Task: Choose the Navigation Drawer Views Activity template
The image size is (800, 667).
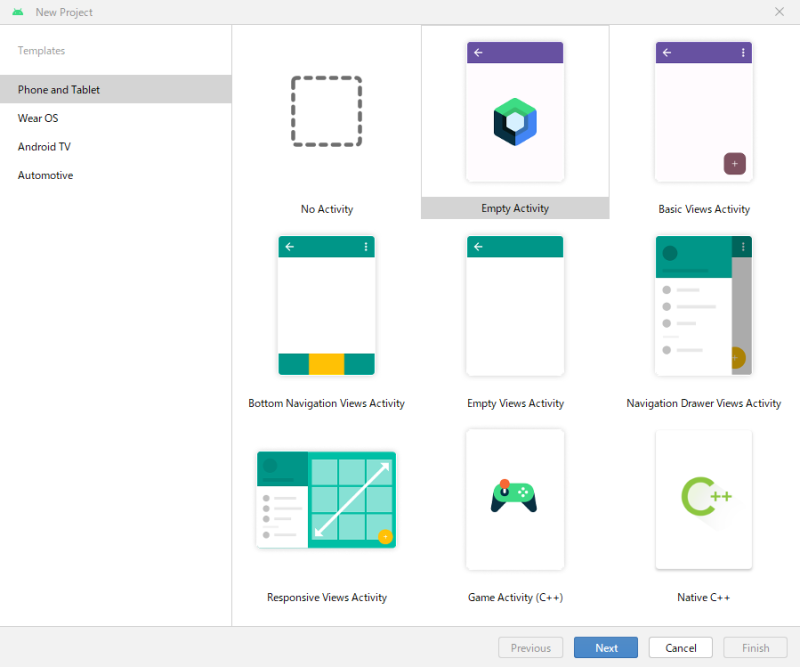Action: [x=703, y=305]
